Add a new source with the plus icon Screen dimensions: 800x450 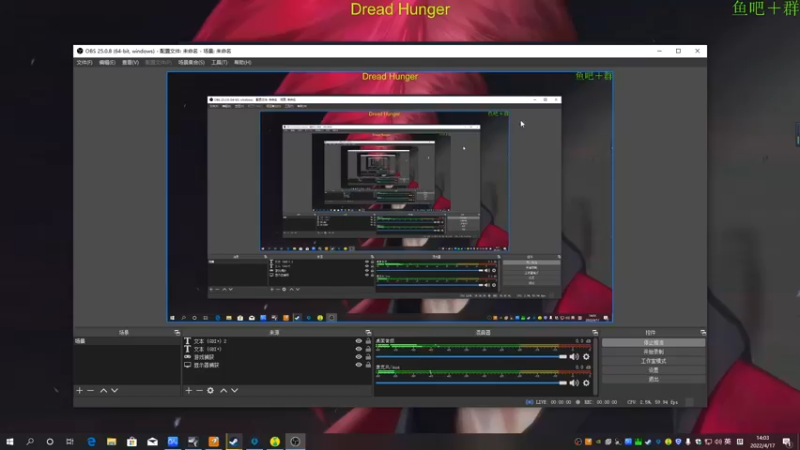[188, 390]
